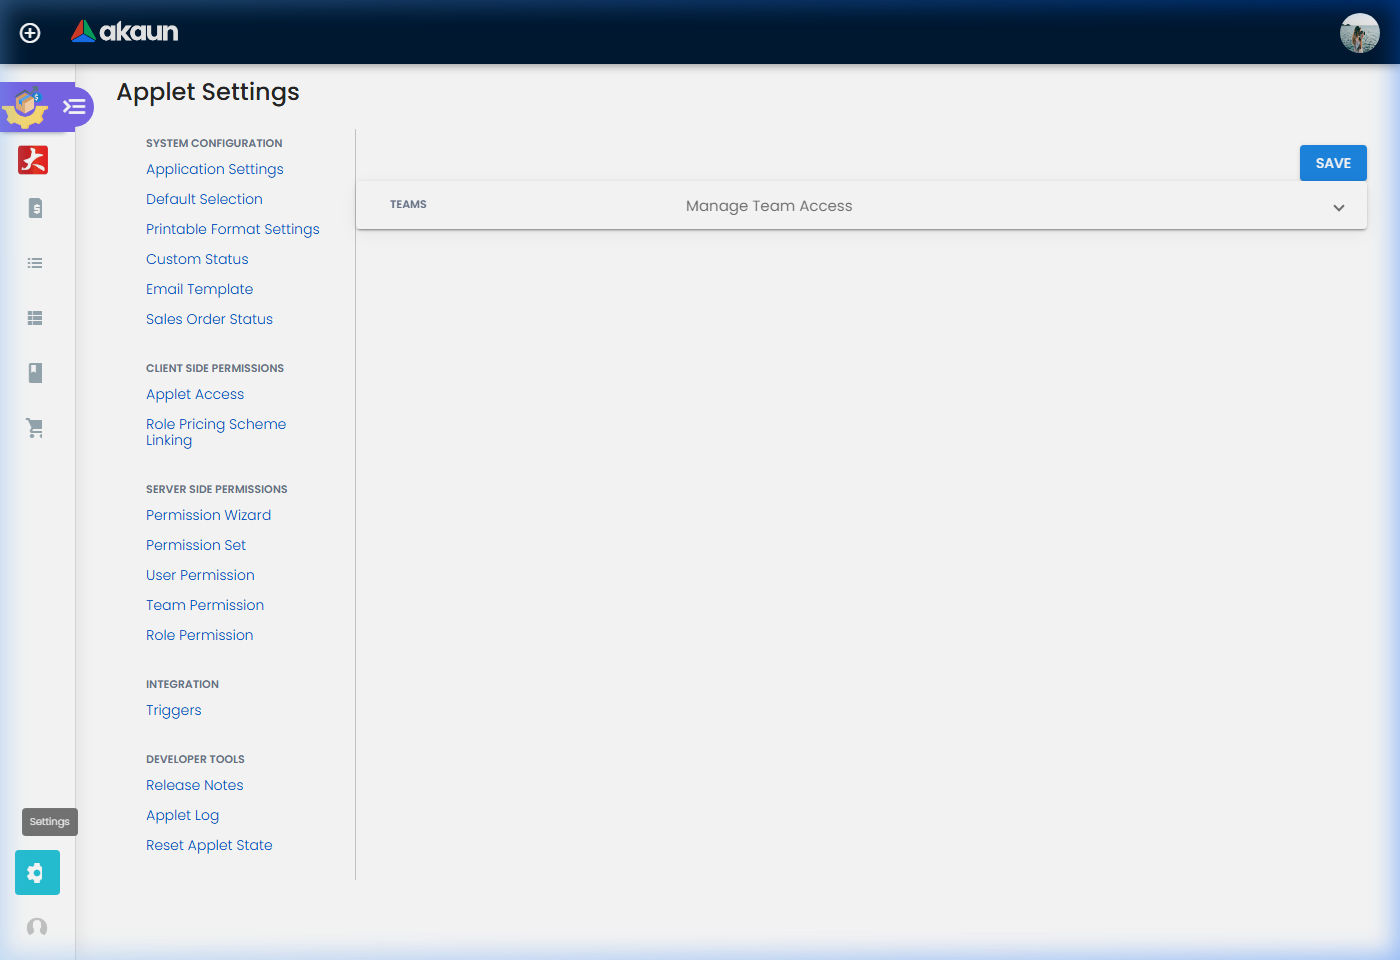
Task: Select the bookmark ledger icon in sidebar
Action: (34, 373)
